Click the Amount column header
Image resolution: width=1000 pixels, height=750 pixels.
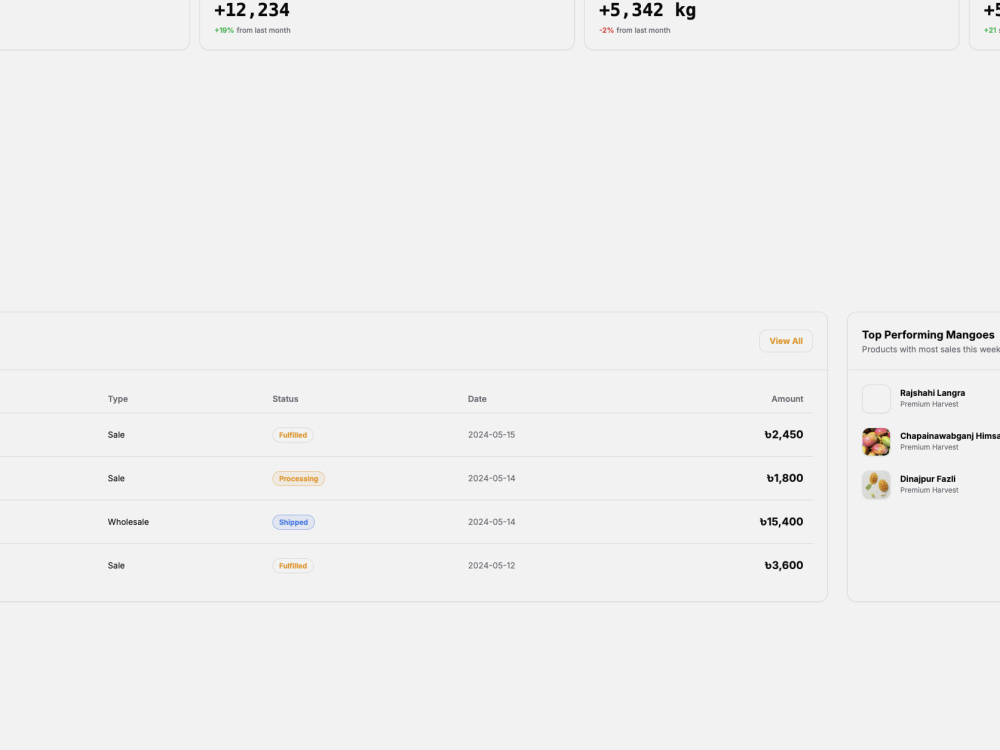(787, 399)
